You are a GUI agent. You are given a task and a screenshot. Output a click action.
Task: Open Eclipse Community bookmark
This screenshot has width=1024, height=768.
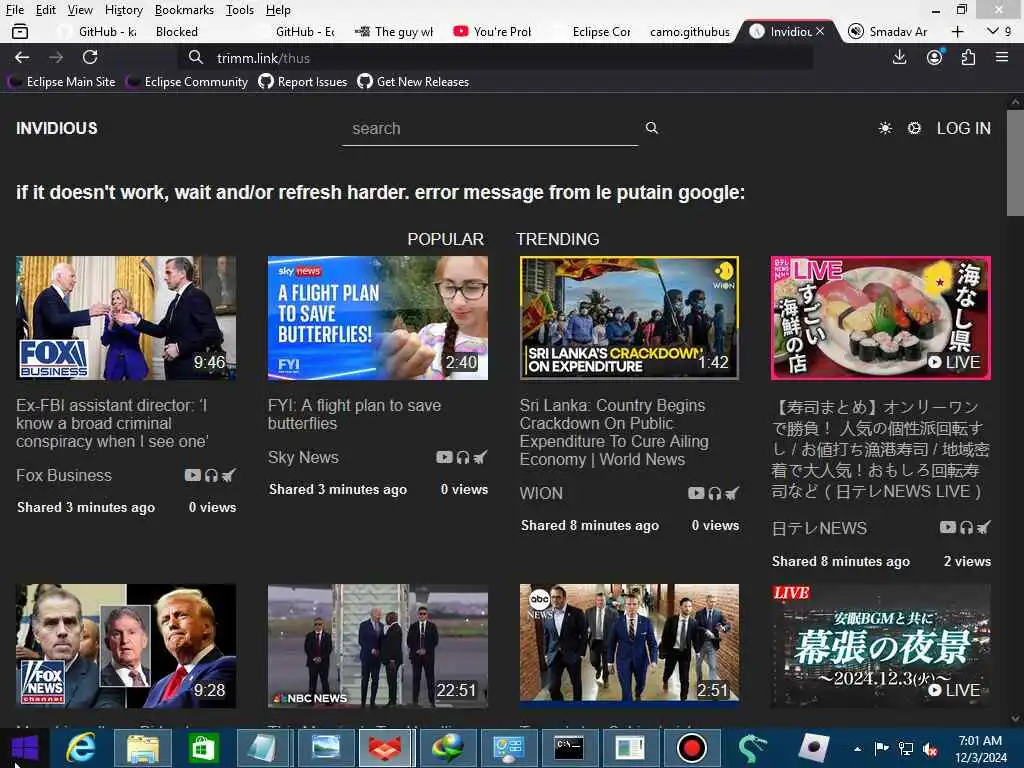[x=187, y=82]
